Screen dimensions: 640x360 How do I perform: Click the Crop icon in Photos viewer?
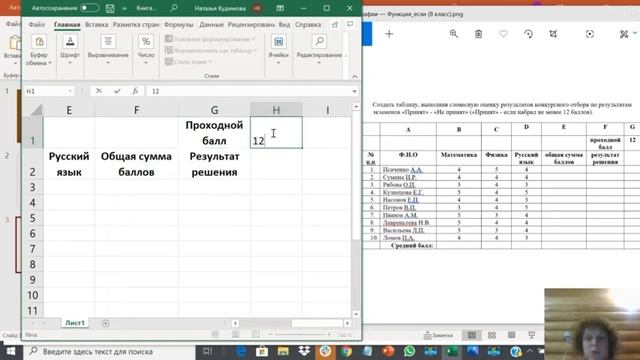[553, 34]
